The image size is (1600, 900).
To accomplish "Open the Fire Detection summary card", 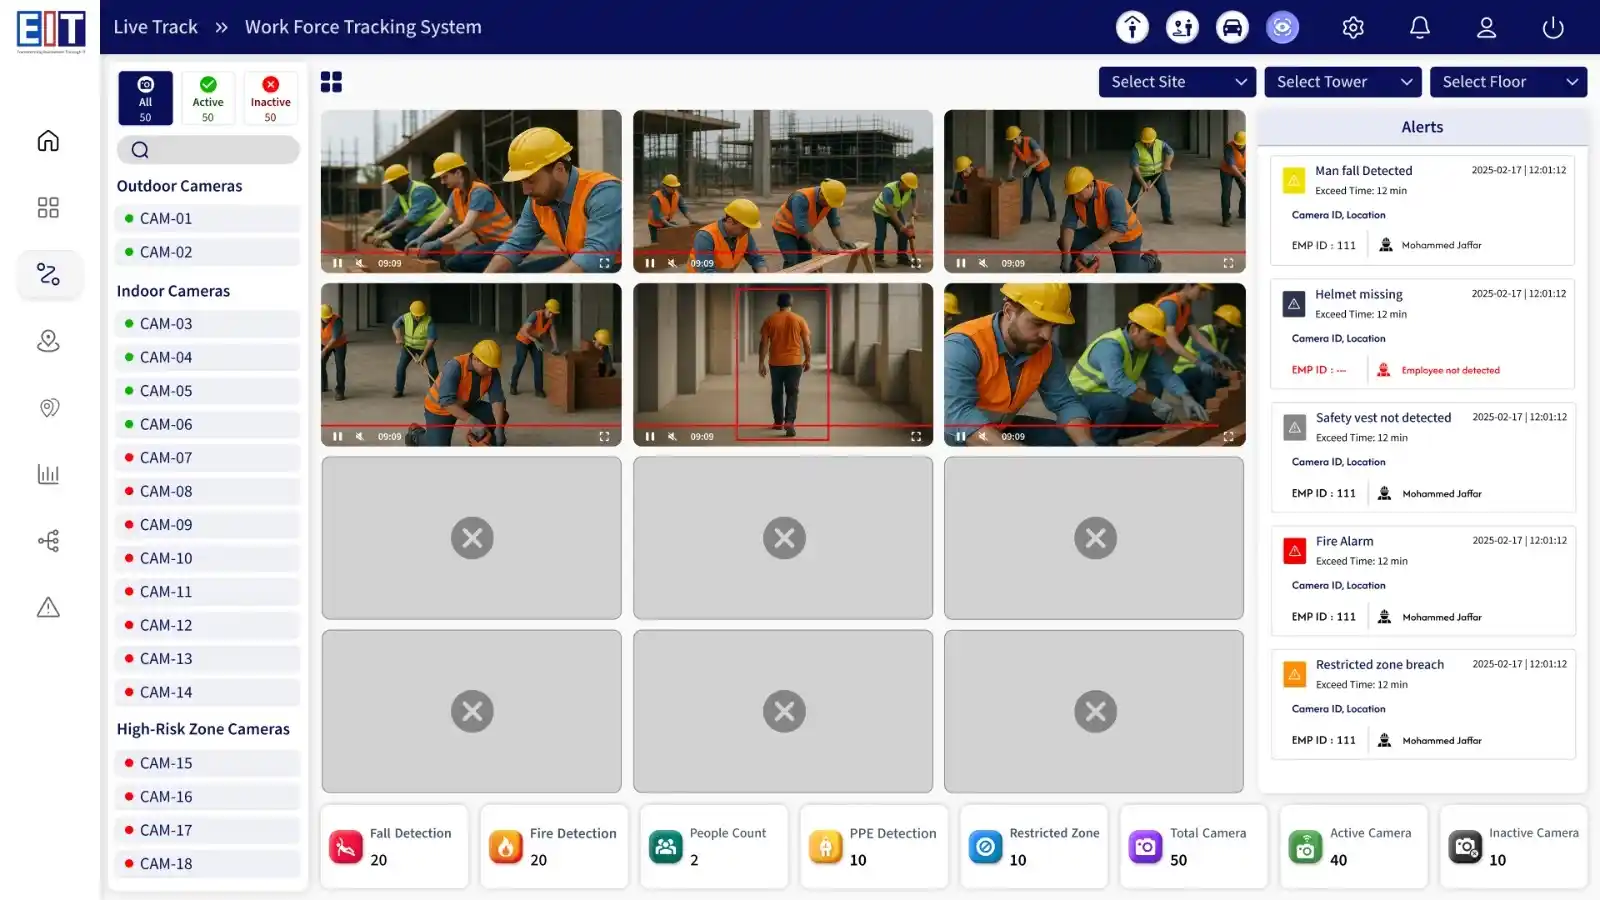I will (553, 846).
